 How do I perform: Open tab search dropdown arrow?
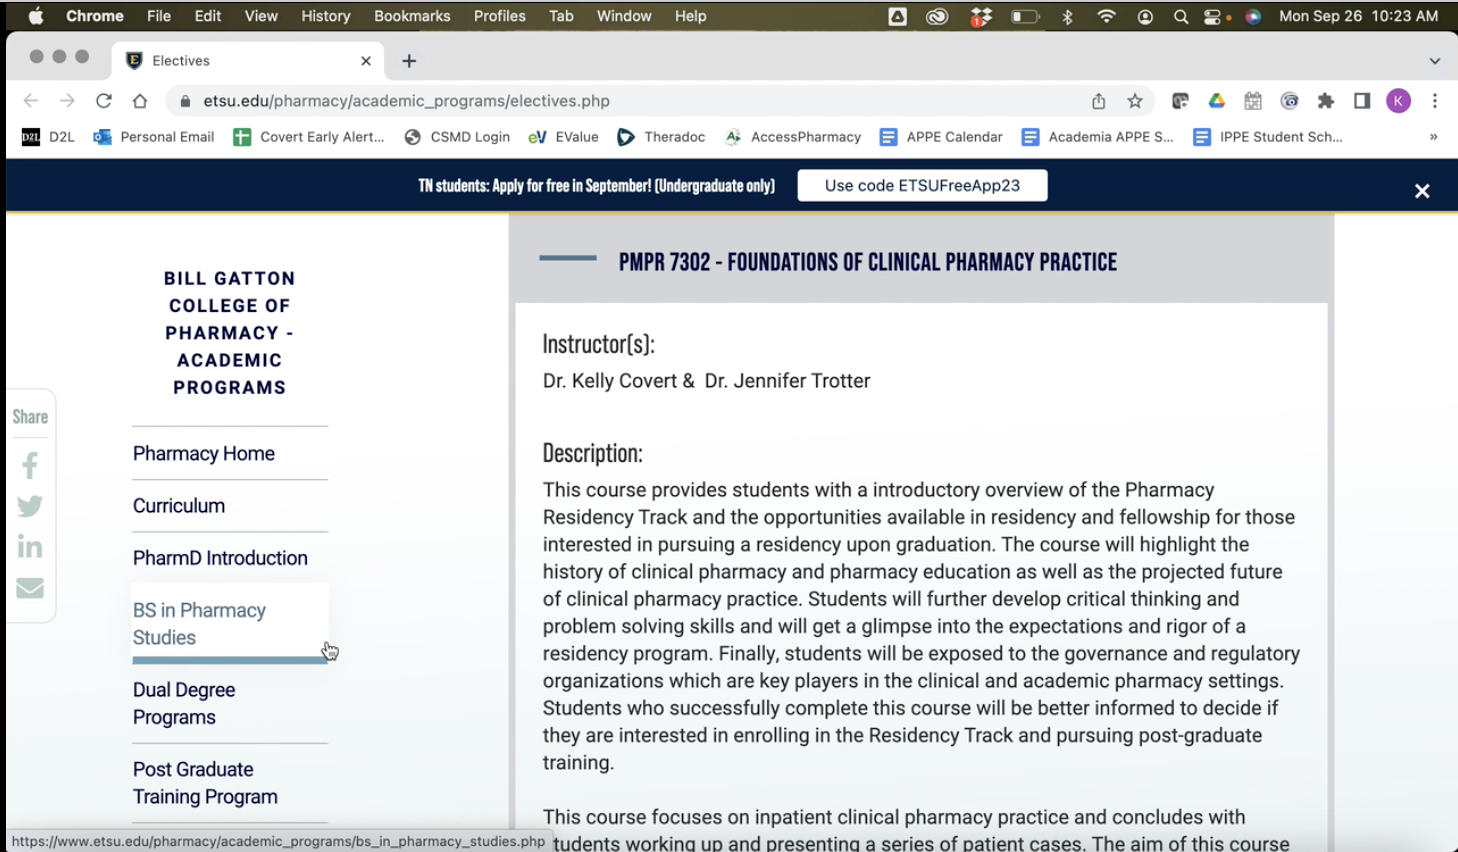pyautogui.click(x=1434, y=61)
